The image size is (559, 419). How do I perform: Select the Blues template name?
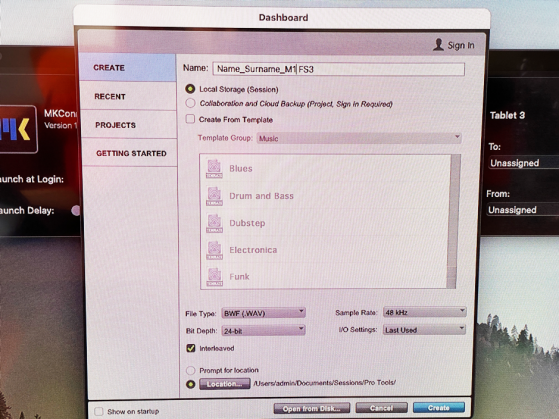[x=241, y=169]
